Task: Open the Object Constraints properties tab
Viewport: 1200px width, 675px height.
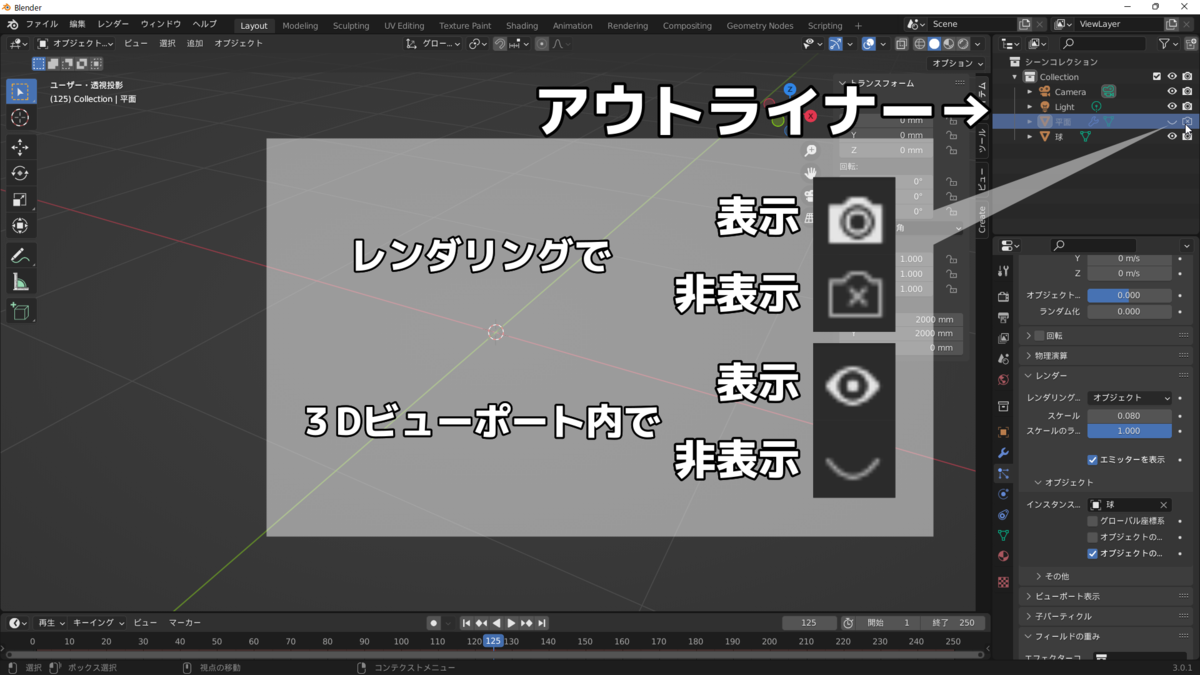Action: [x=1003, y=515]
